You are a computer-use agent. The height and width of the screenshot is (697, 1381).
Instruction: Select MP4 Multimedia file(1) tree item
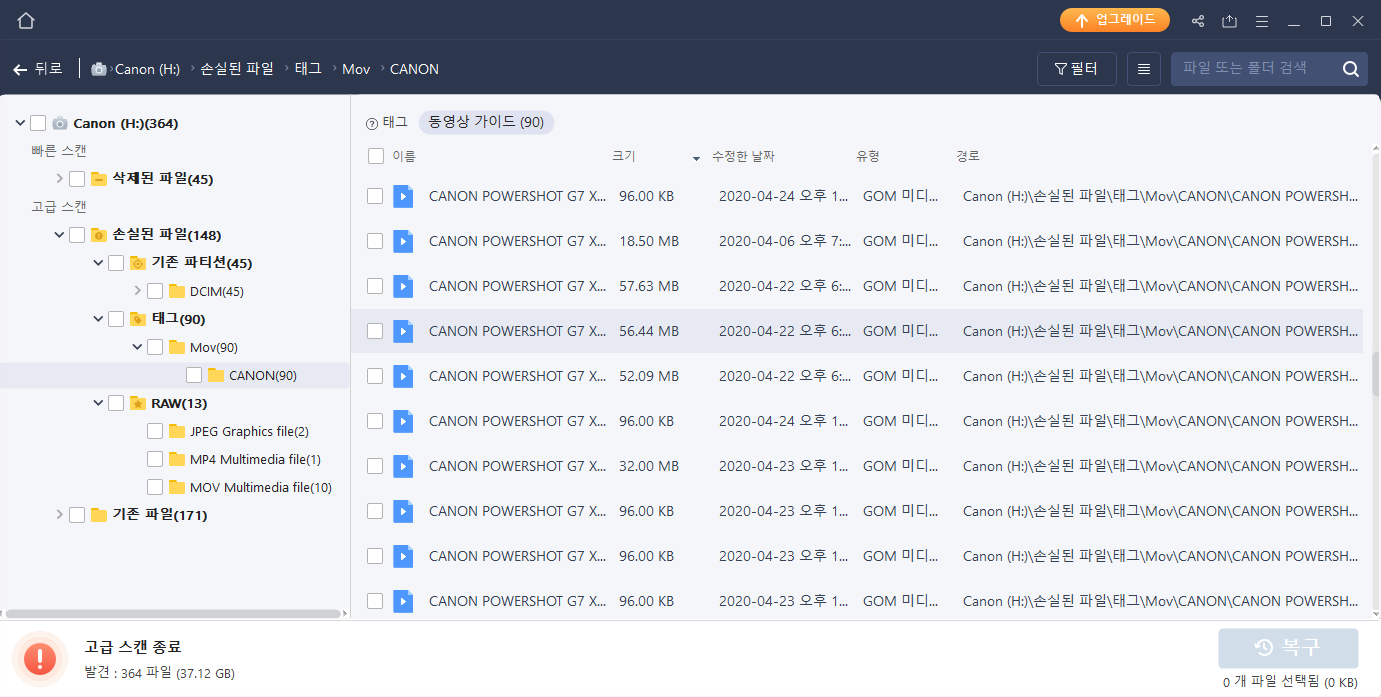(255, 459)
